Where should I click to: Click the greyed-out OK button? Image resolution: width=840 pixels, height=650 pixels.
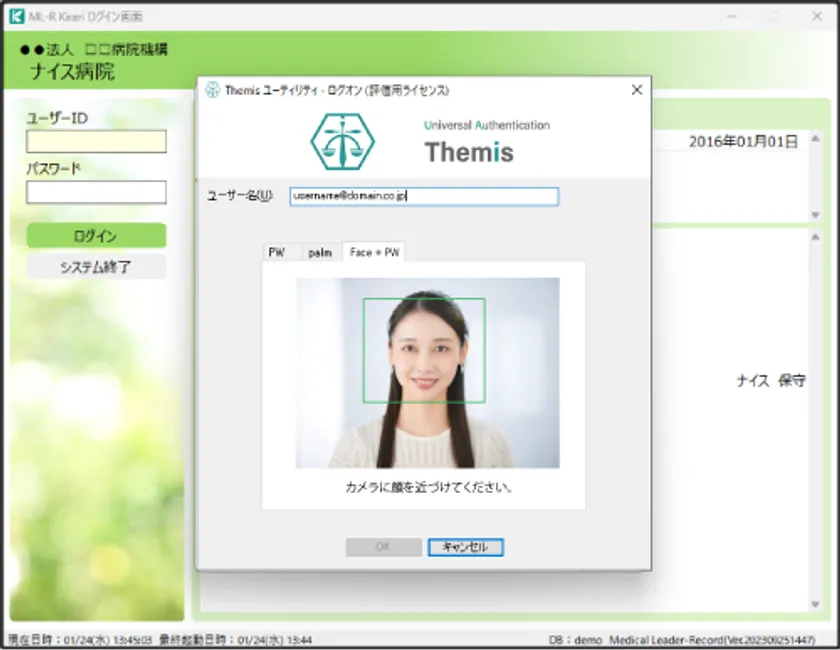[x=383, y=547]
